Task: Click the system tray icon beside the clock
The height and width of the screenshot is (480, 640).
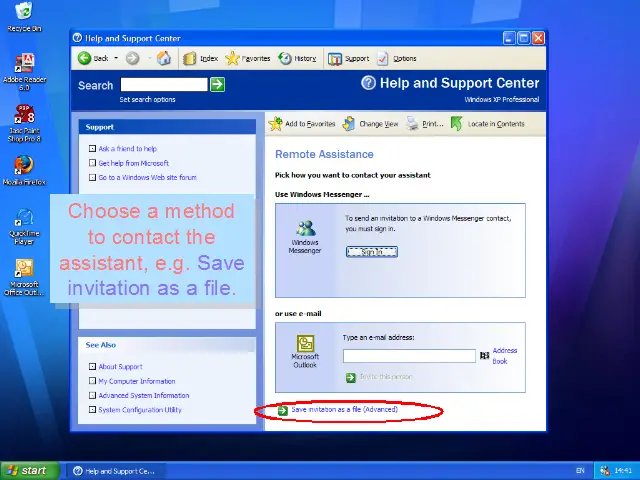Action: (x=605, y=471)
